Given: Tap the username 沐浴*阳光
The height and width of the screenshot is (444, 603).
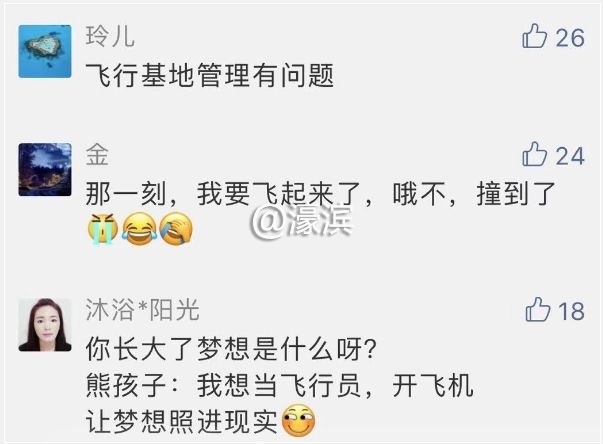Looking at the screenshot, I should (142, 310).
